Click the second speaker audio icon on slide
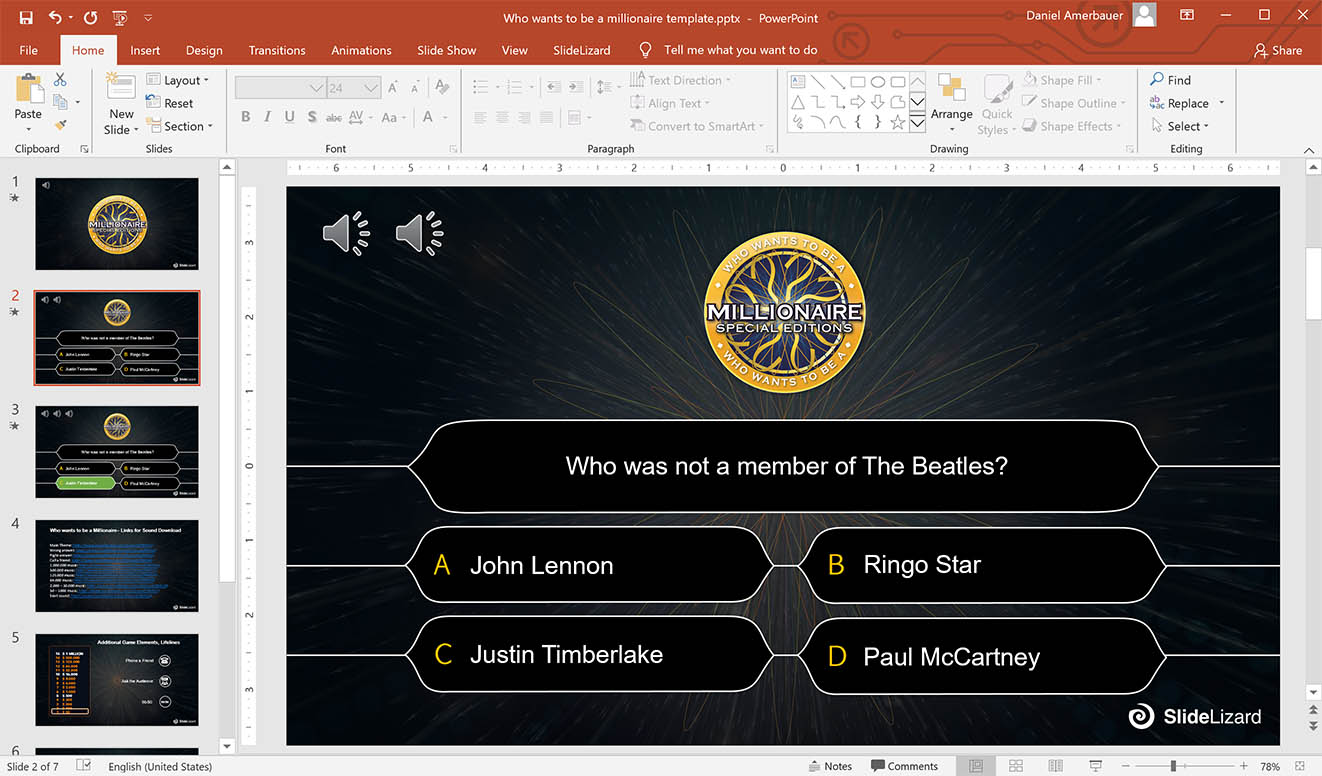This screenshot has width=1322, height=776. pos(420,234)
